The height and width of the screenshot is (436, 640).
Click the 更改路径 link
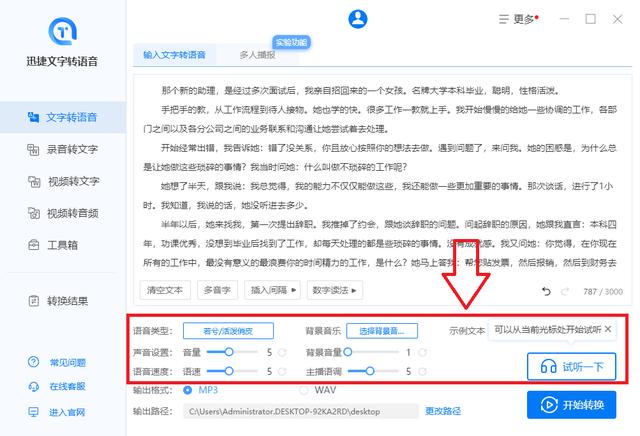point(443,411)
